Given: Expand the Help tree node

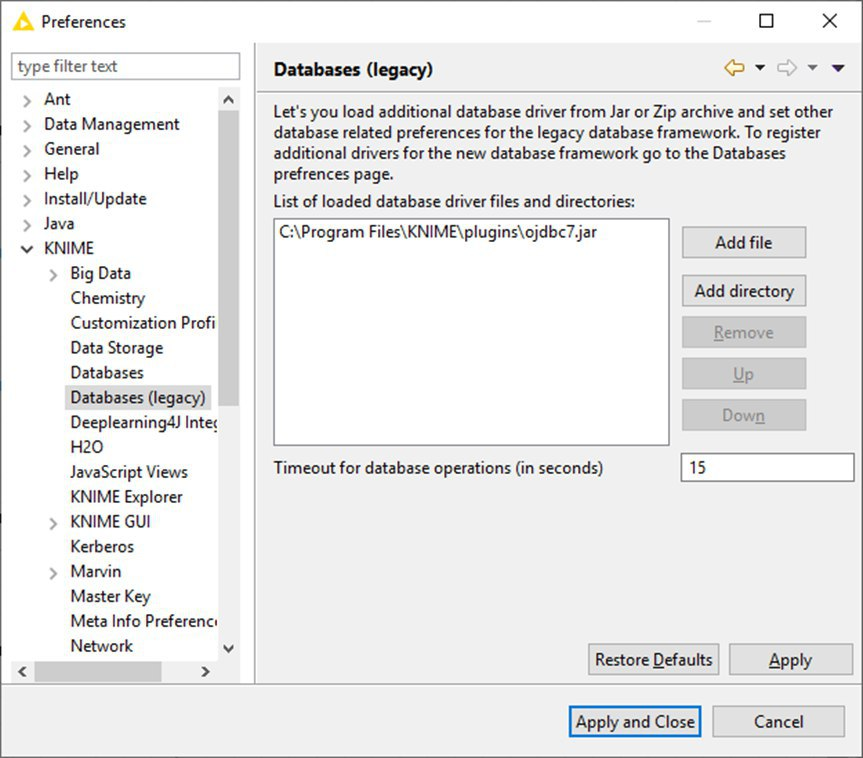Looking at the screenshot, I should pos(27,175).
